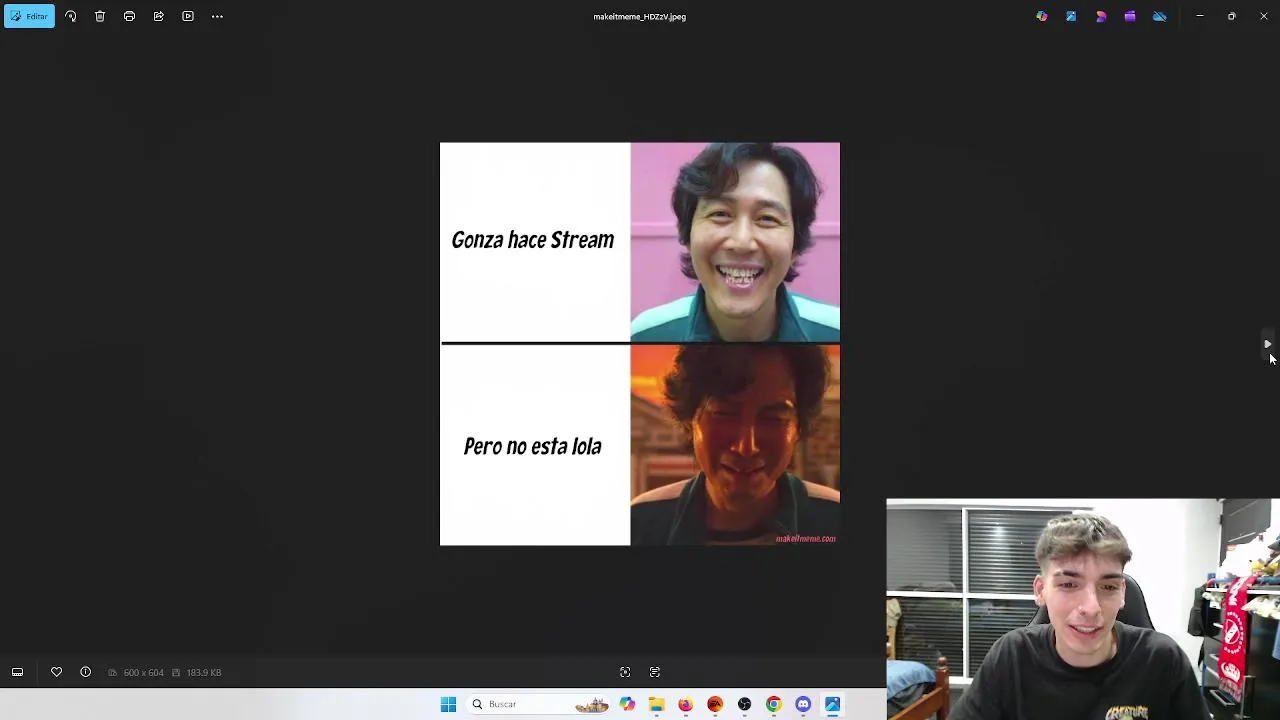
Task: Launch Firefox from the taskbar
Action: [x=685, y=704]
